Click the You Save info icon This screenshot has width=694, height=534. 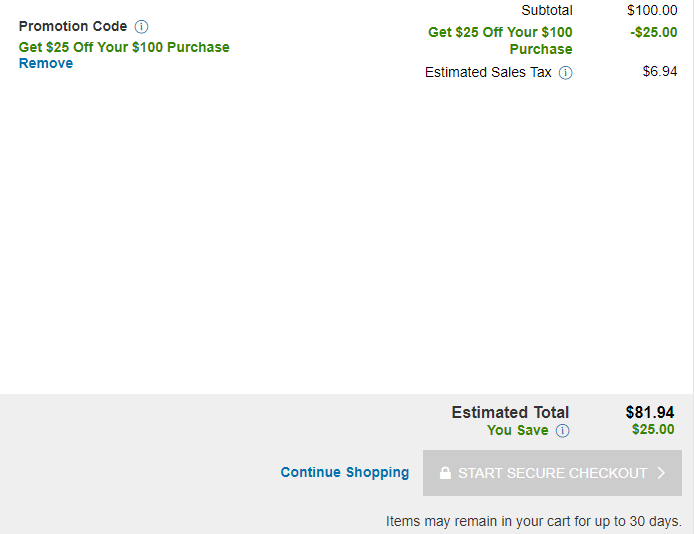tap(563, 430)
